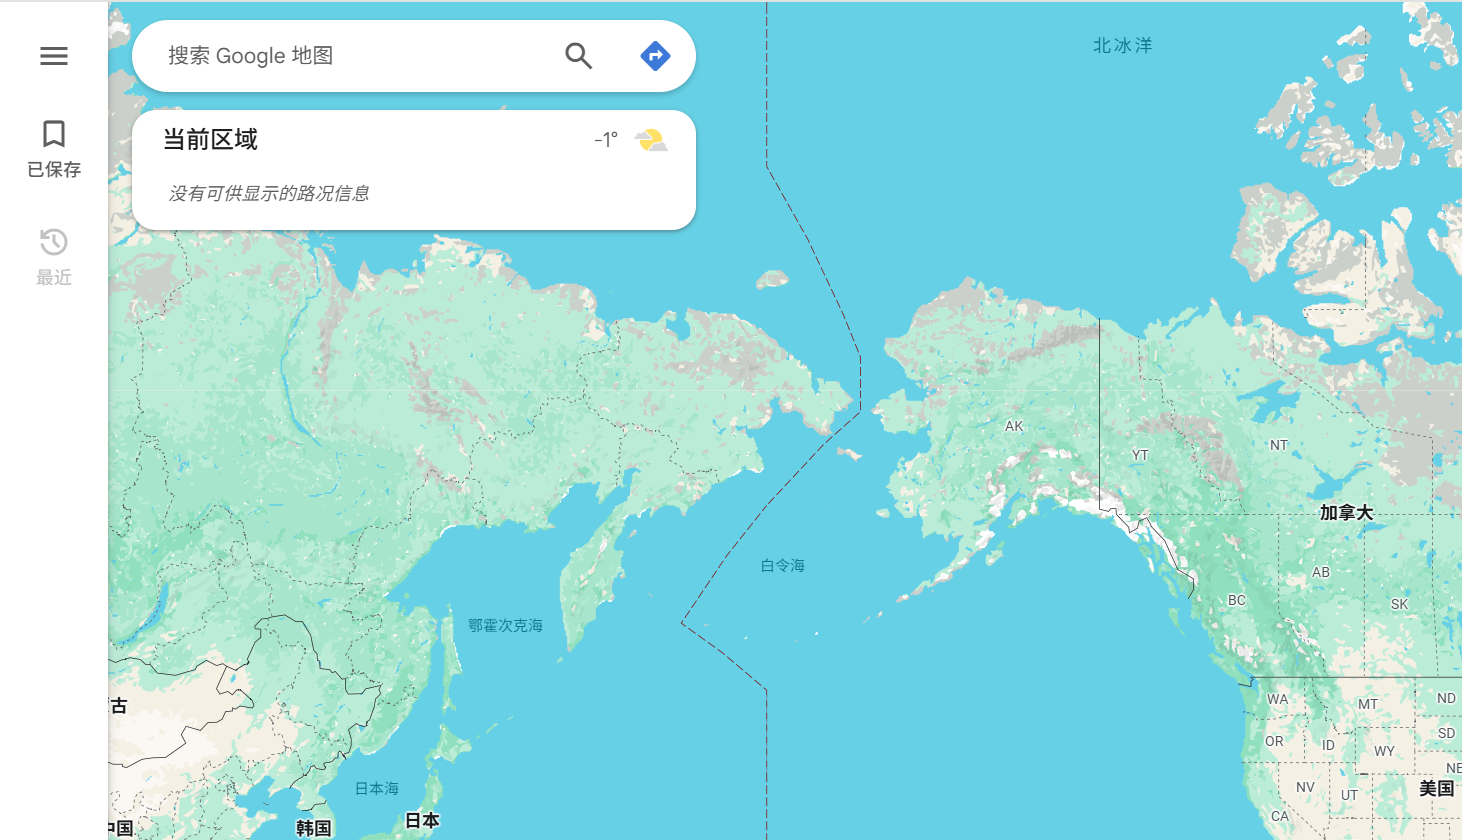1462x840 pixels.
Task: Click the YT Yukon territory label
Action: (x=1140, y=455)
